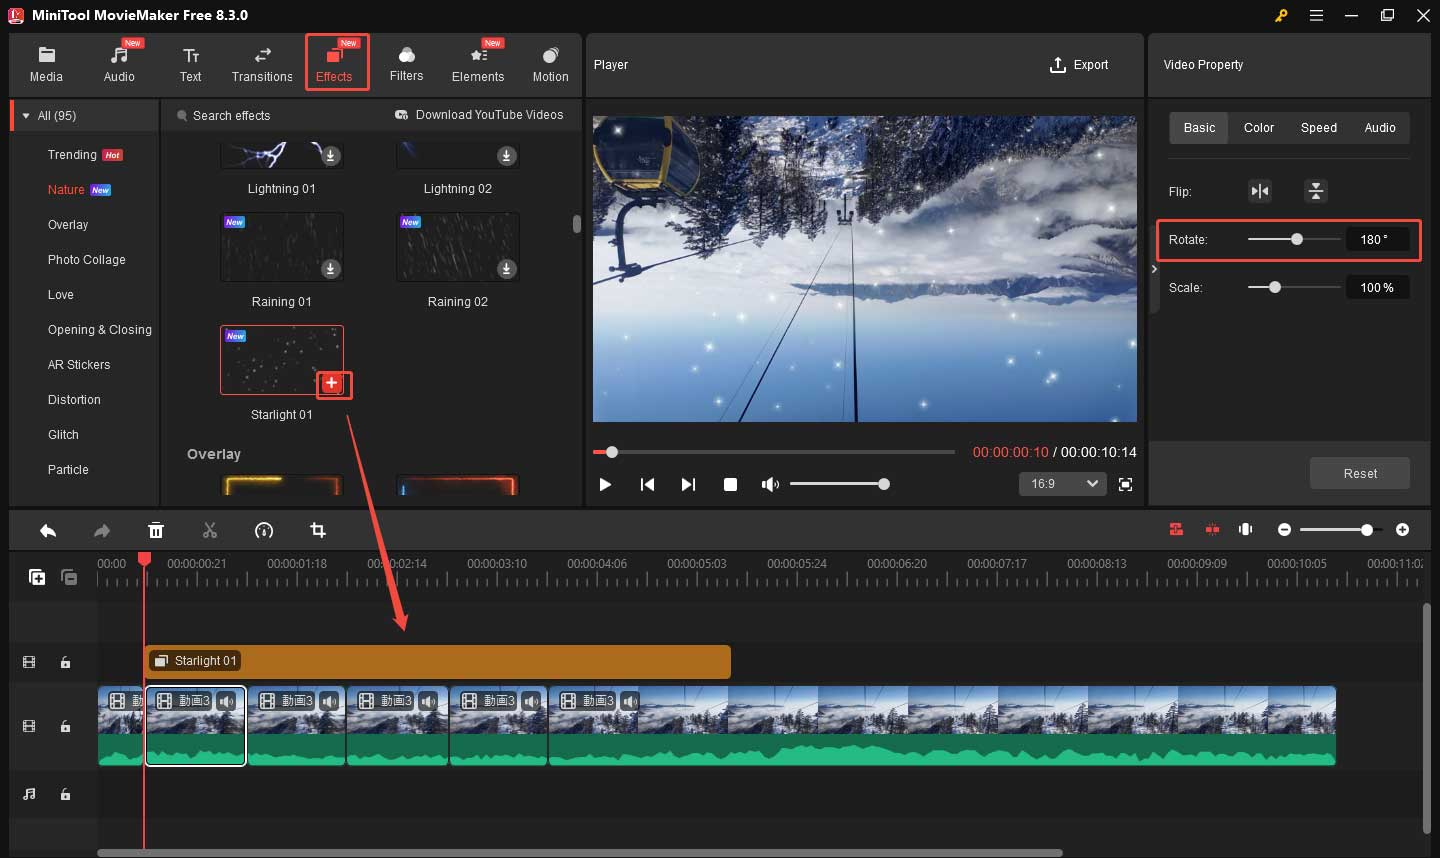Open the Transitions tab

coord(262,64)
